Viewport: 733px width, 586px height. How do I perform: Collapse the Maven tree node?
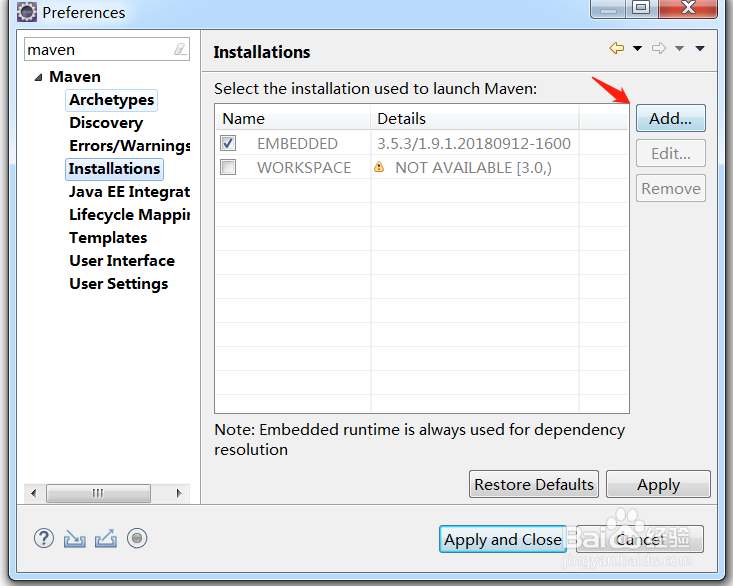coord(38,77)
